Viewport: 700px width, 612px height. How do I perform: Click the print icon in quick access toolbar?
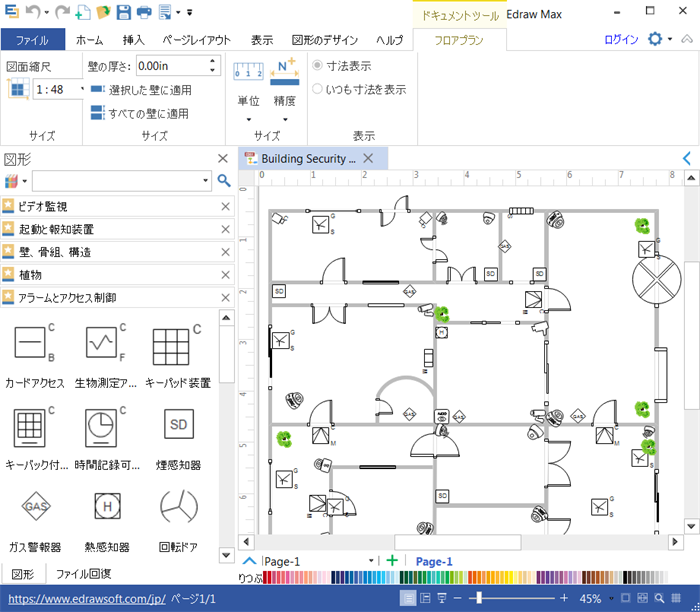coord(144,13)
